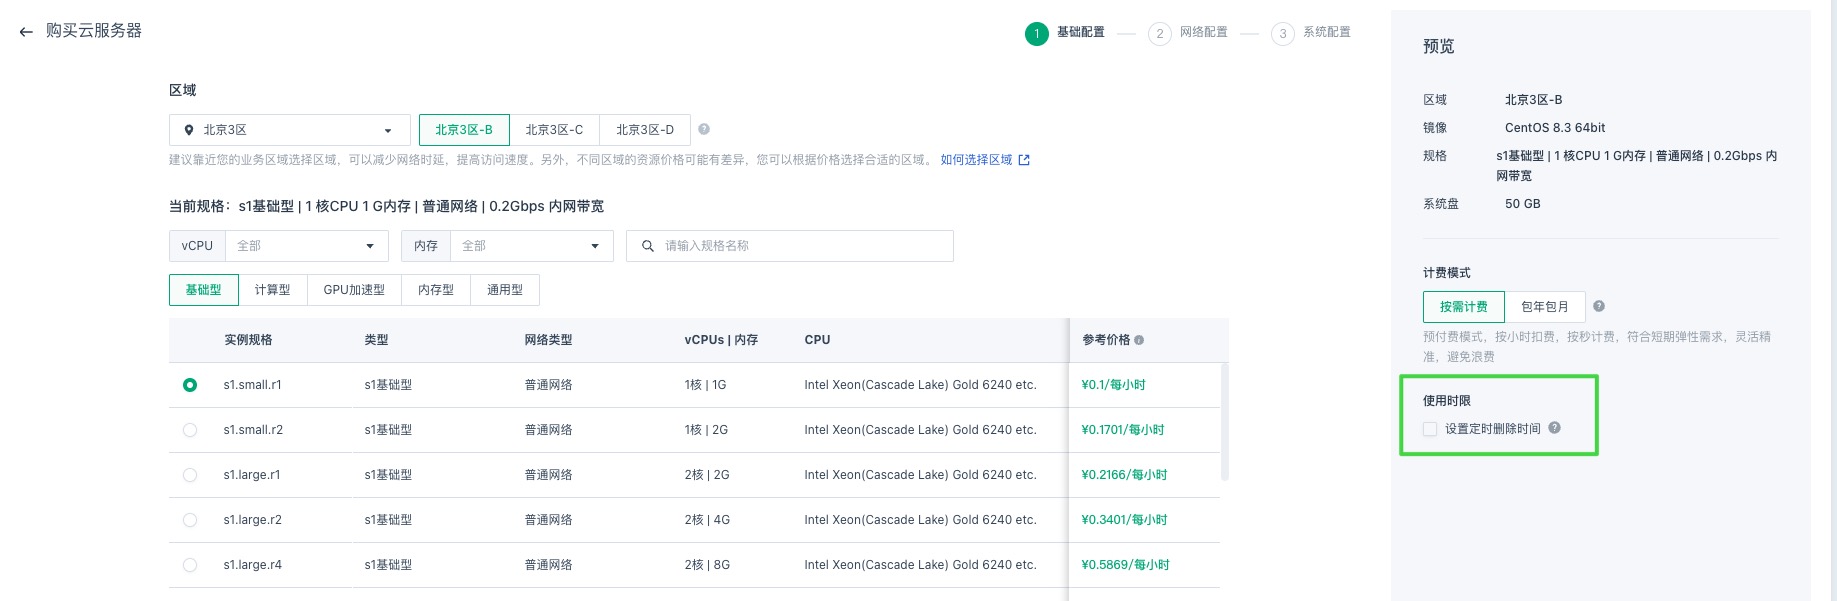Click the back arrow next to 购买云服务器
Image resolution: width=1837 pixels, height=601 pixels.
[26, 32]
